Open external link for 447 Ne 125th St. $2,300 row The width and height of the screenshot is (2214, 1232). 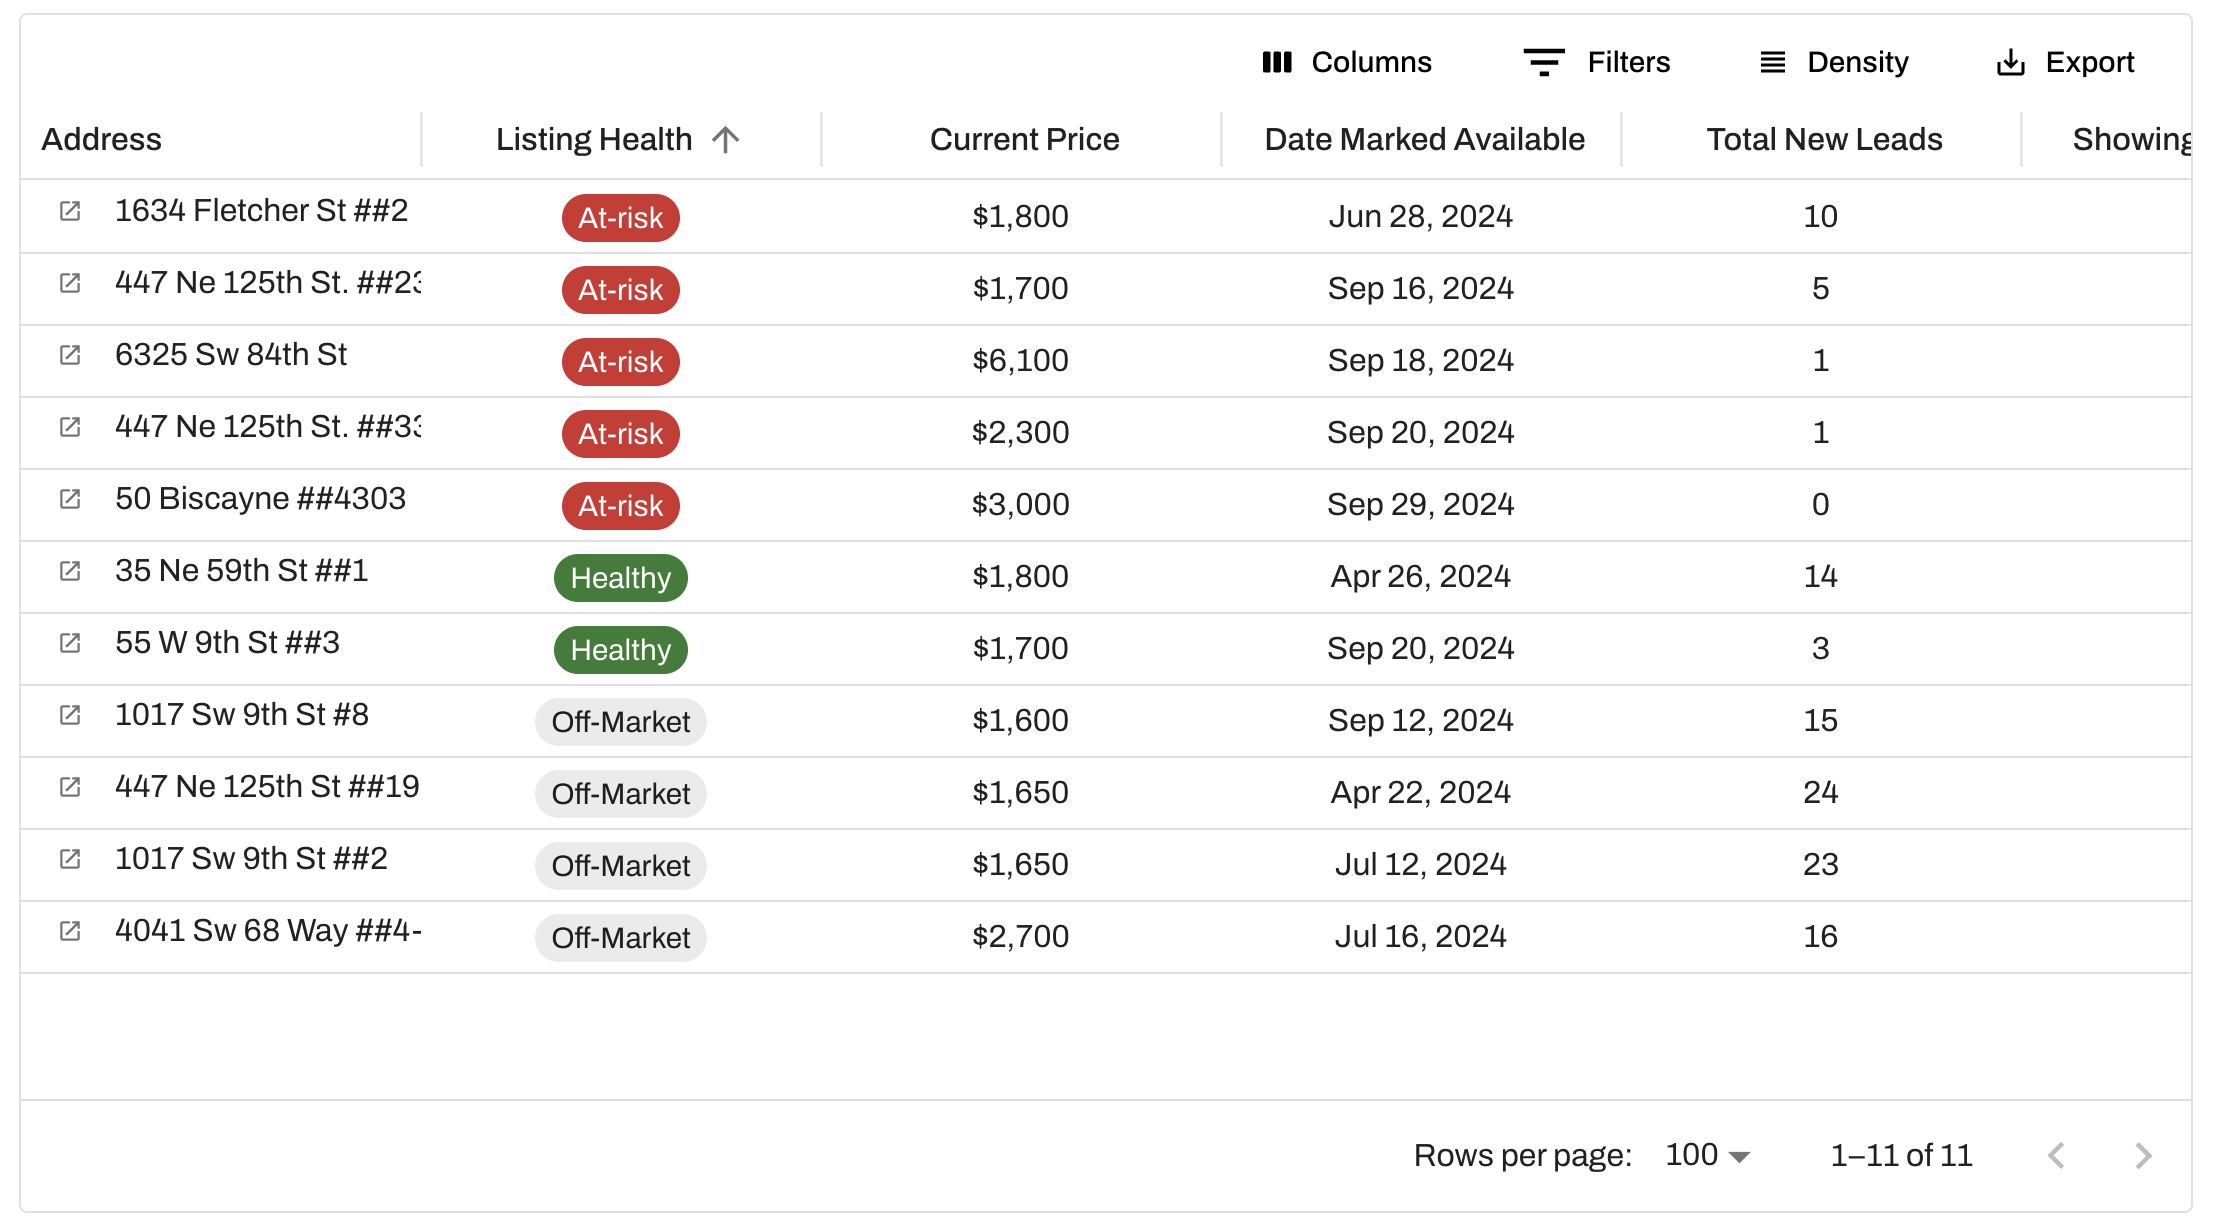pos(70,427)
